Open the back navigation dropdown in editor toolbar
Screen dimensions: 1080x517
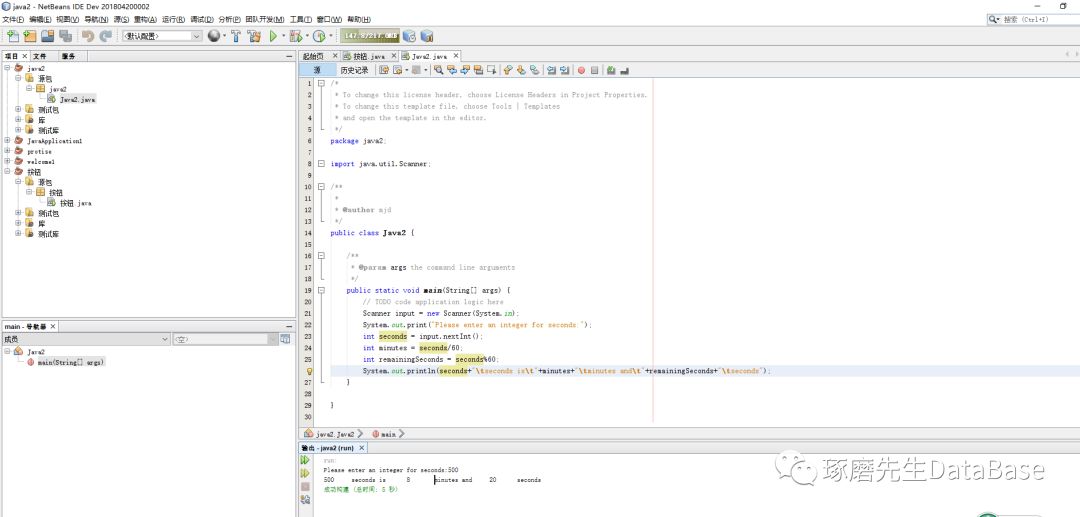(407, 70)
